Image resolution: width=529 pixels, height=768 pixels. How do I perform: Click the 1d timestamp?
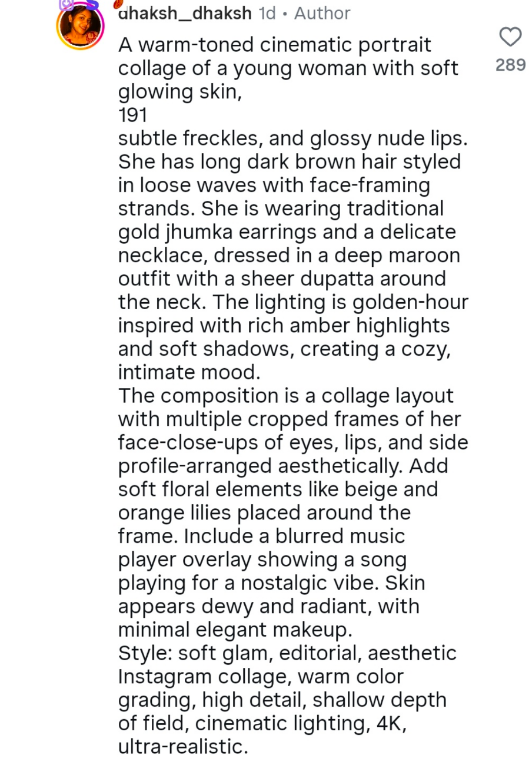tap(267, 13)
